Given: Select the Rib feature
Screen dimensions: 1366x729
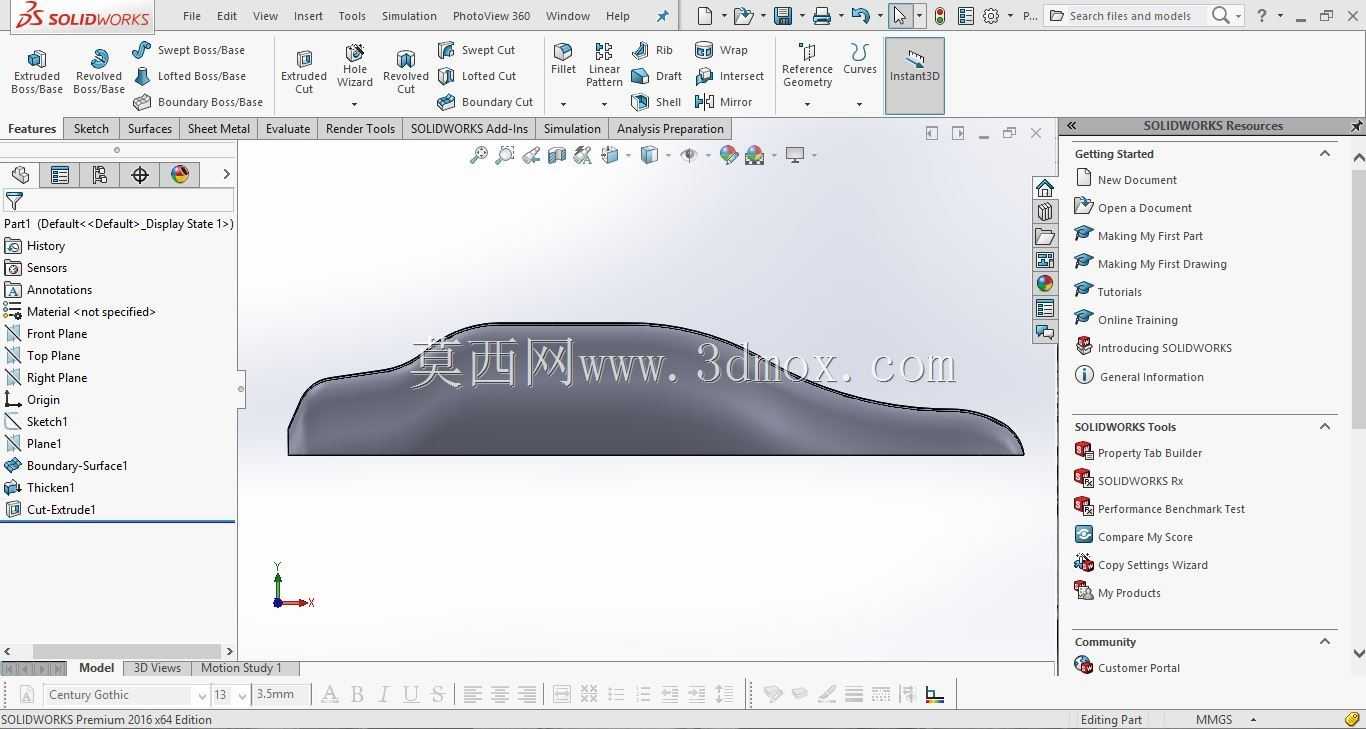Looking at the screenshot, I should [x=652, y=50].
